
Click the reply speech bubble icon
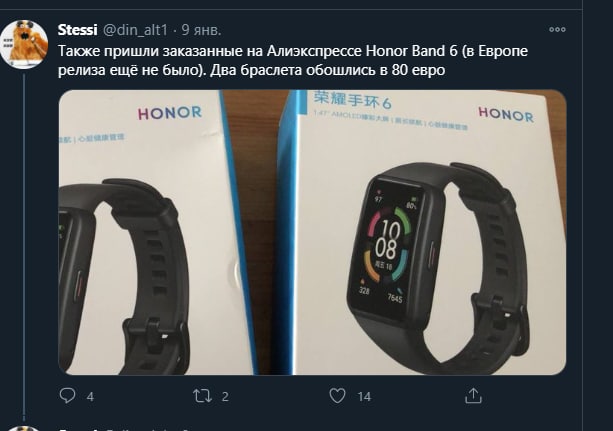click(67, 395)
